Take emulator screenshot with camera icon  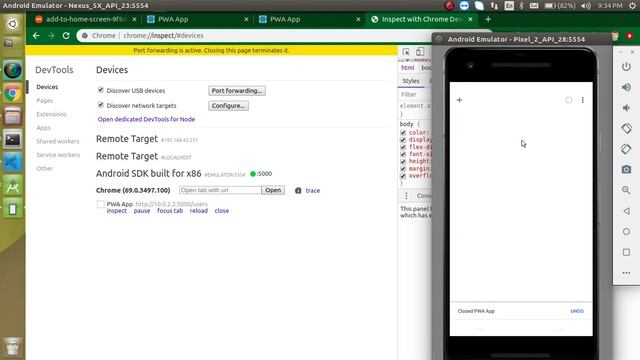626,169
